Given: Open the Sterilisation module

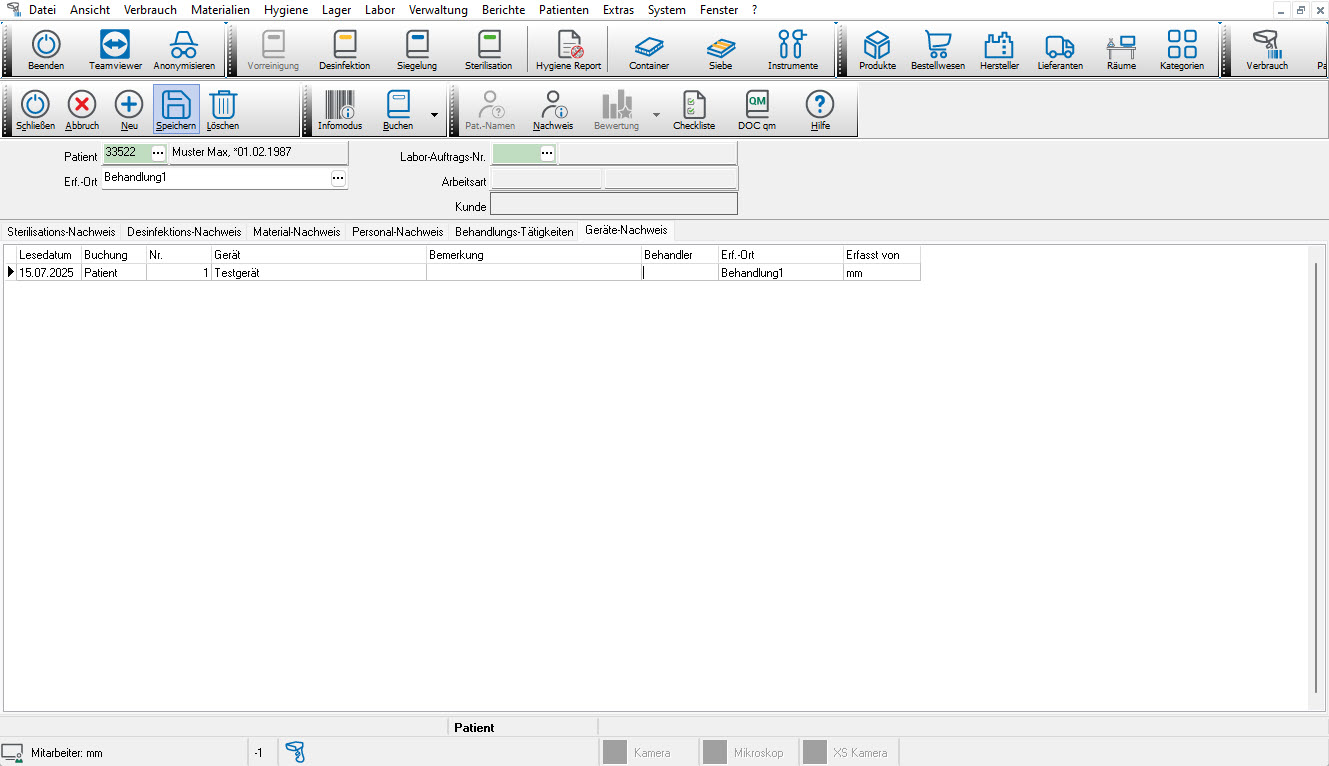Looking at the screenshot, I should pos(488,49).
